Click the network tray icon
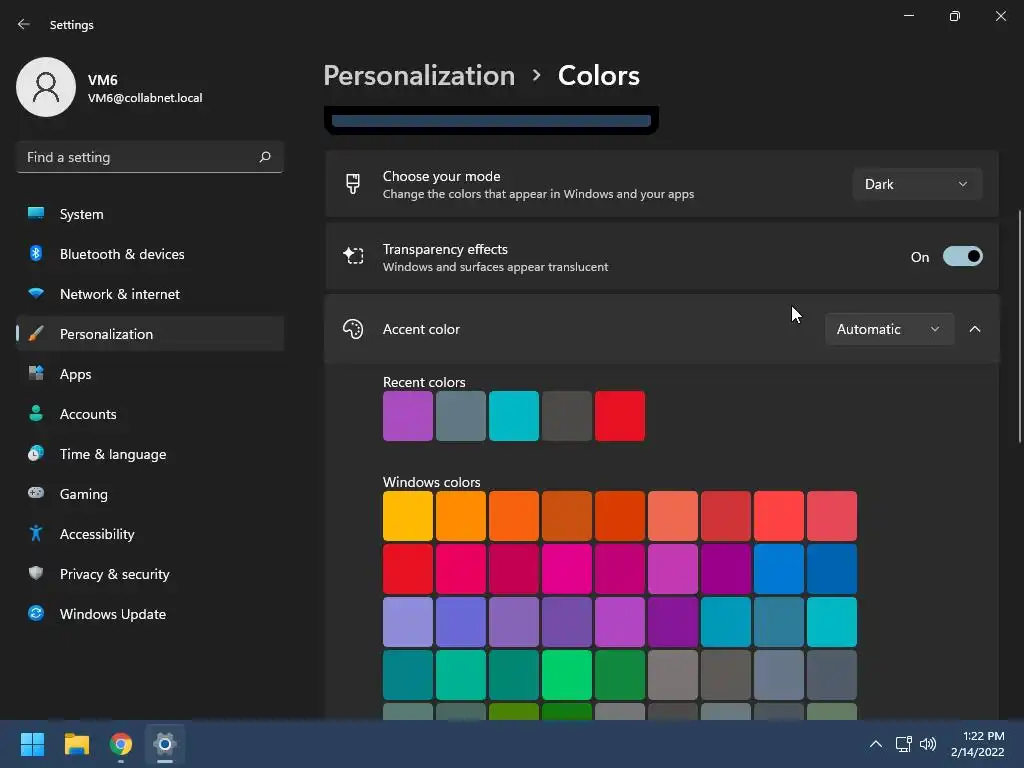The width and height of the screenshot is (1024, 768). (x=903, y=744)
